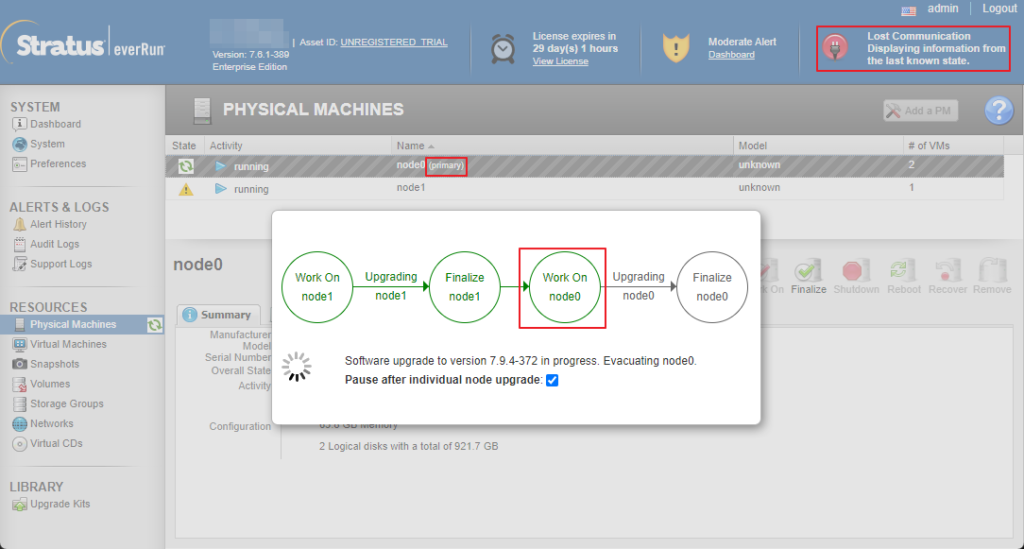This screenshot has width=1024, height=549.
Task: Click the Support Logs icon
Action: 20,264
